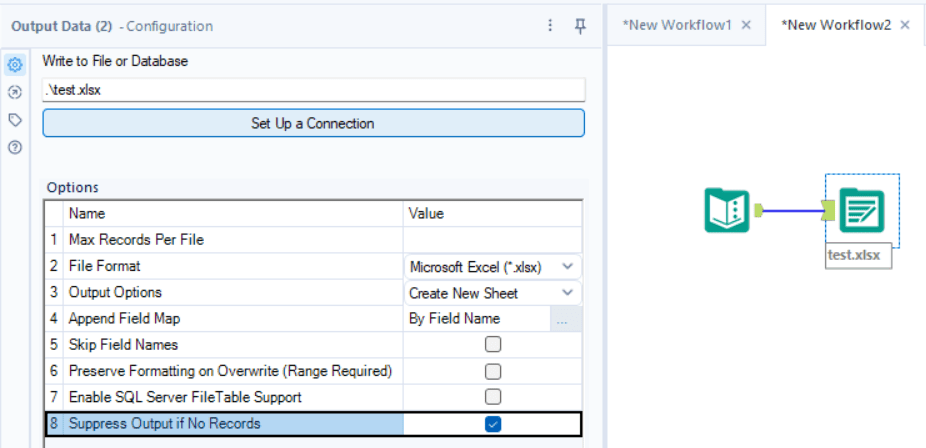926x448 pixels.
Task: Open the Help question mark icon
Action: (15, 147)
